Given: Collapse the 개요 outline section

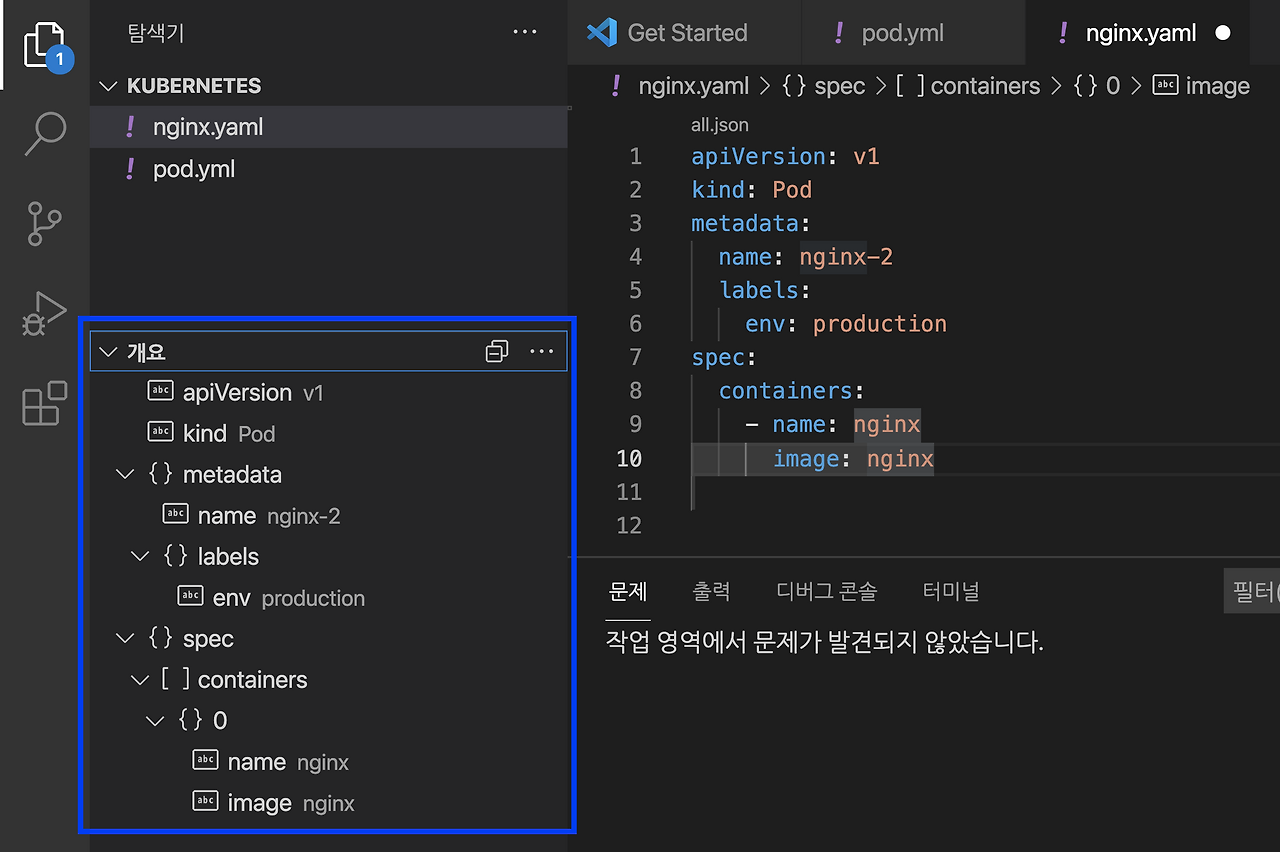Looking at the screenshot, I should point(108,352).
